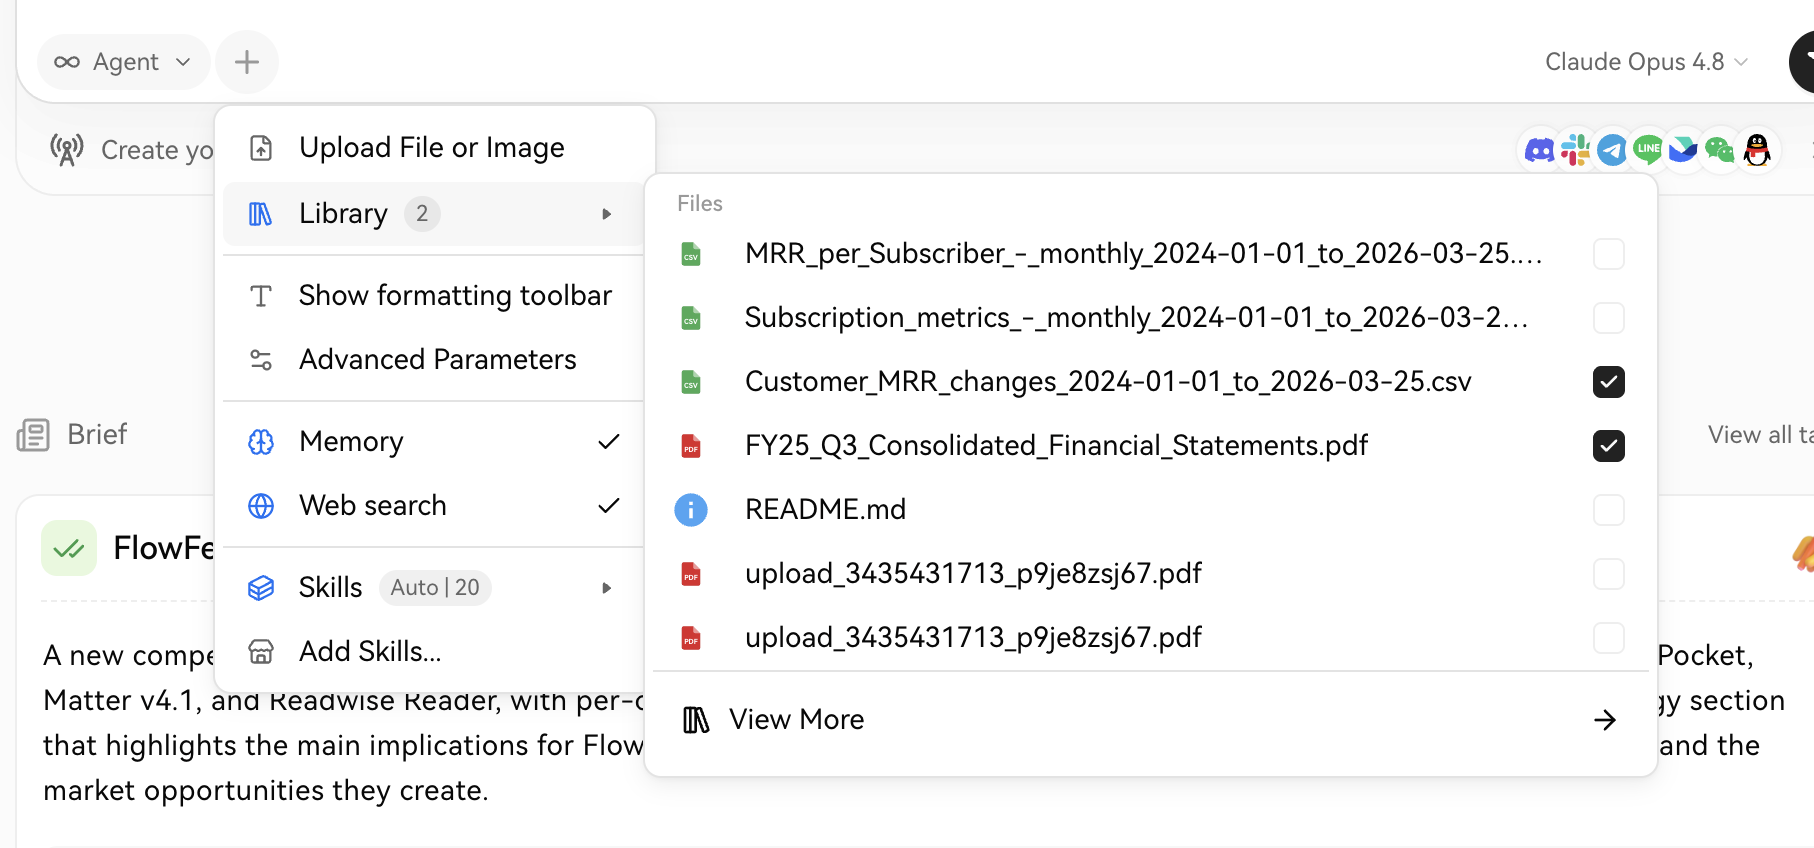Click the View More arrow

pyautogui.click(x=1605, y=720)
